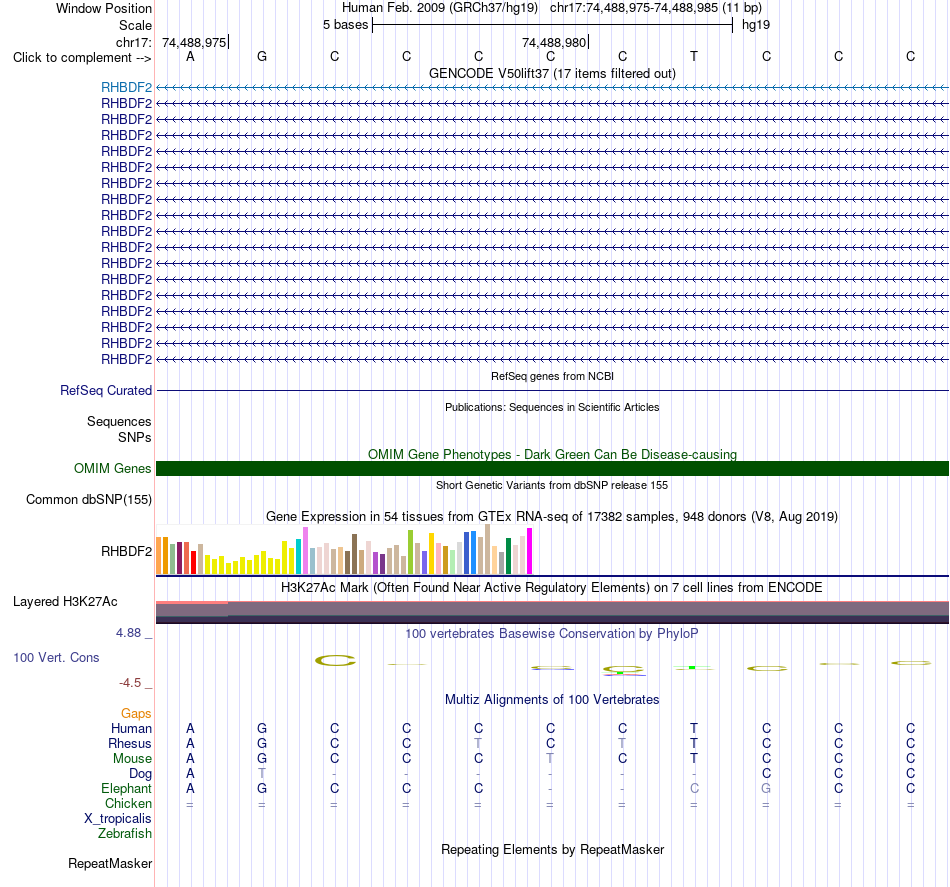Click base G in the reference sequence row

pos(262,56)
